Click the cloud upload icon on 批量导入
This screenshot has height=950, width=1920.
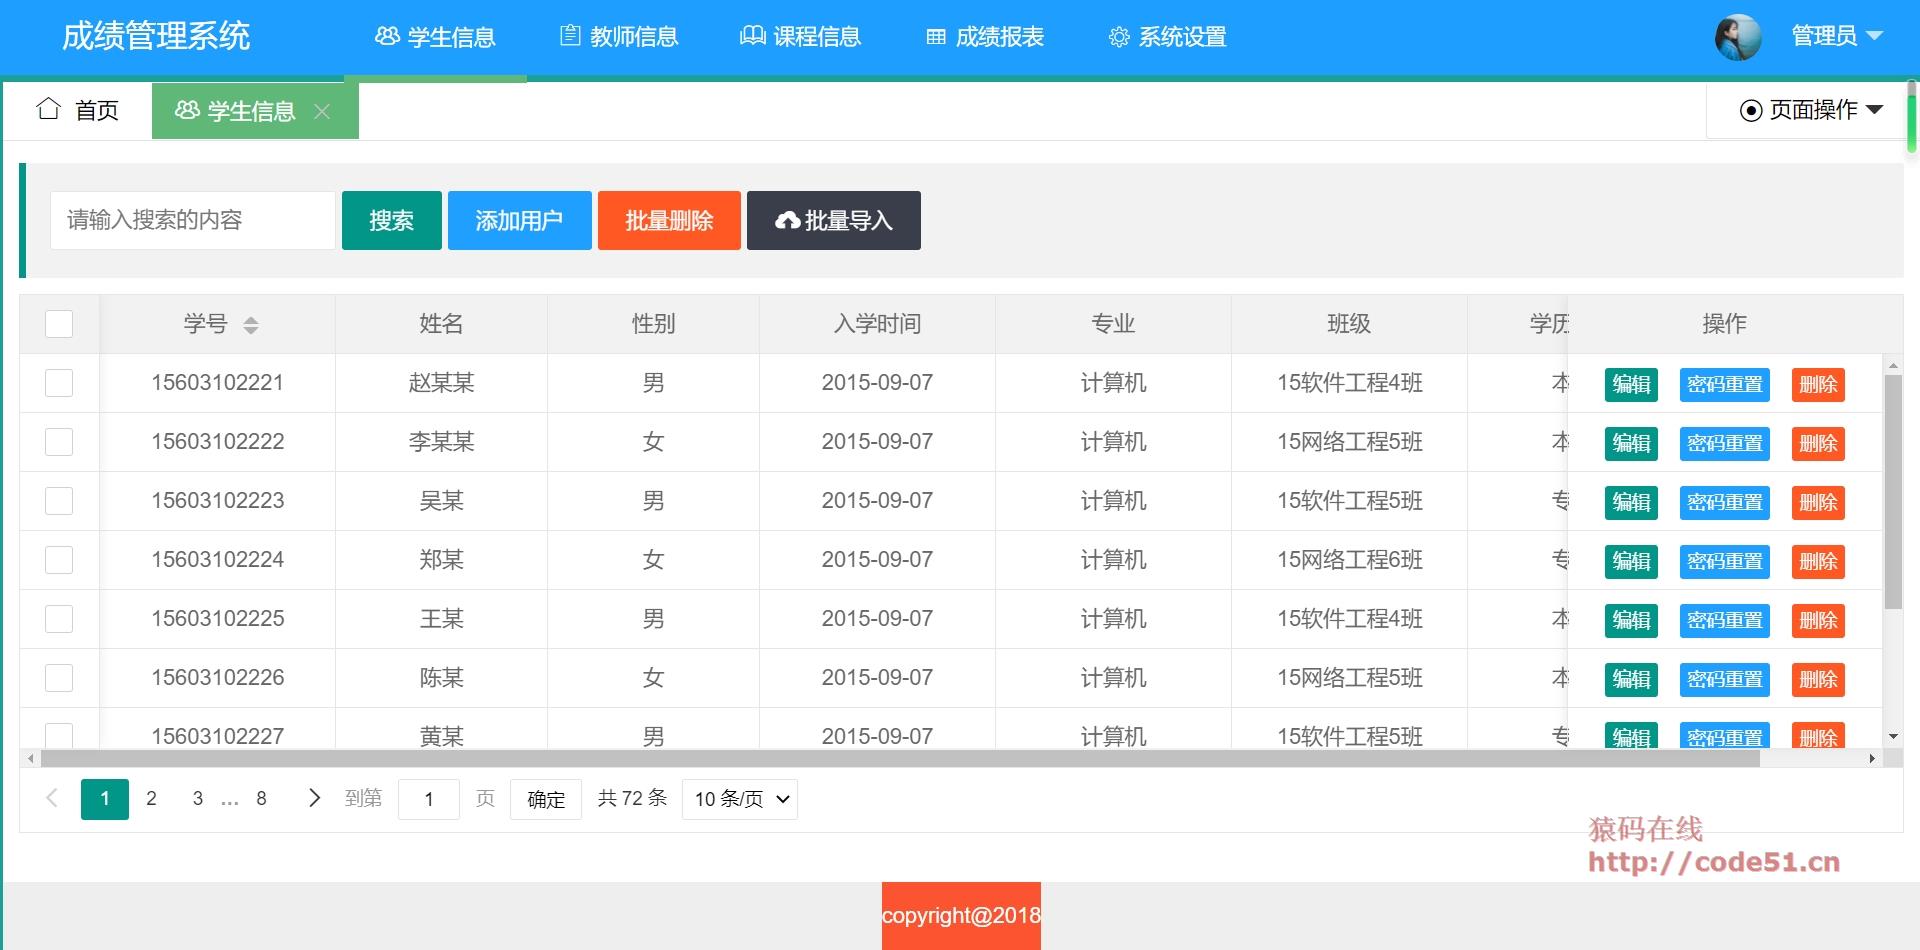788,221
